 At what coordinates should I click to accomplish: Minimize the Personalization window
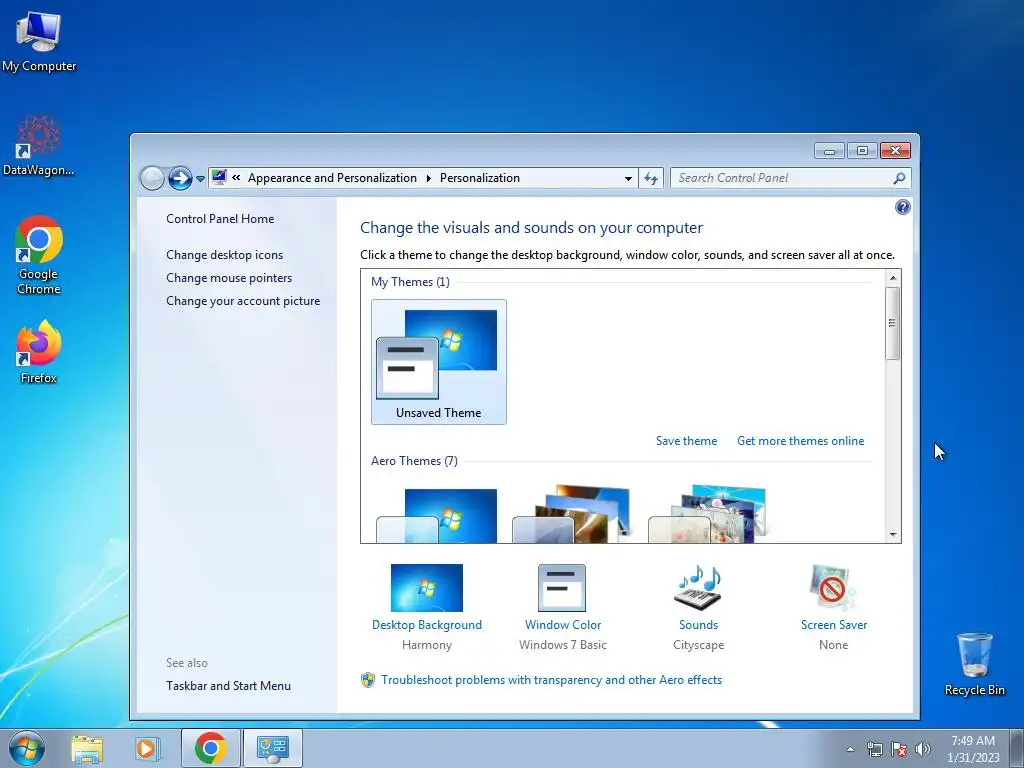pyautogui.click(x=829, y=151)
